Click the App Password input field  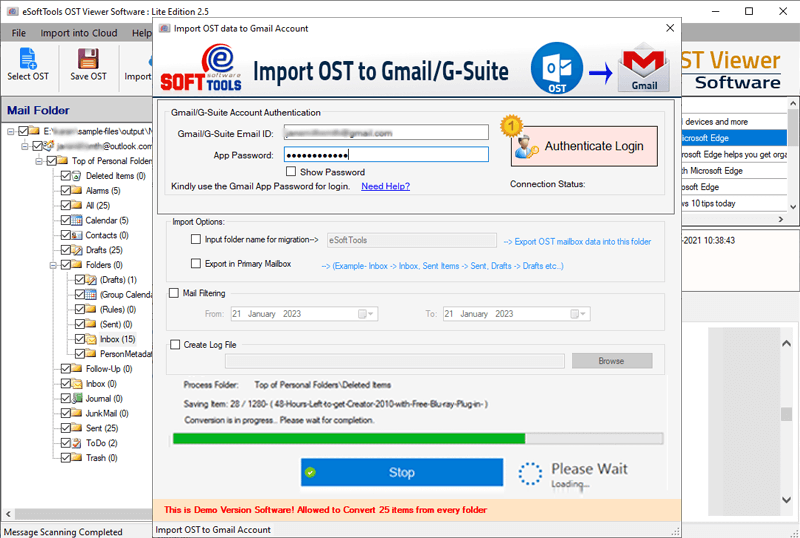point(386,154)
